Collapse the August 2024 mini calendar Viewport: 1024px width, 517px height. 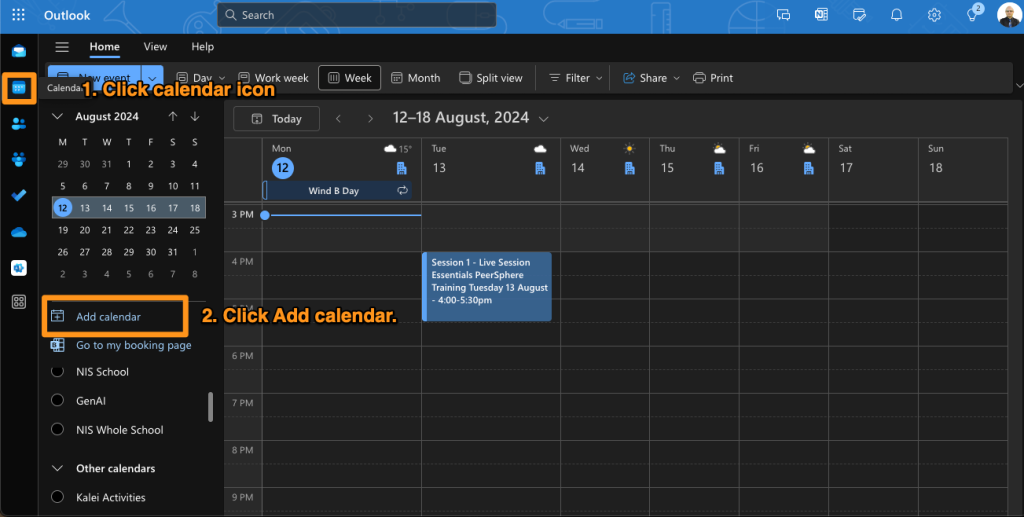click(57, 116)
